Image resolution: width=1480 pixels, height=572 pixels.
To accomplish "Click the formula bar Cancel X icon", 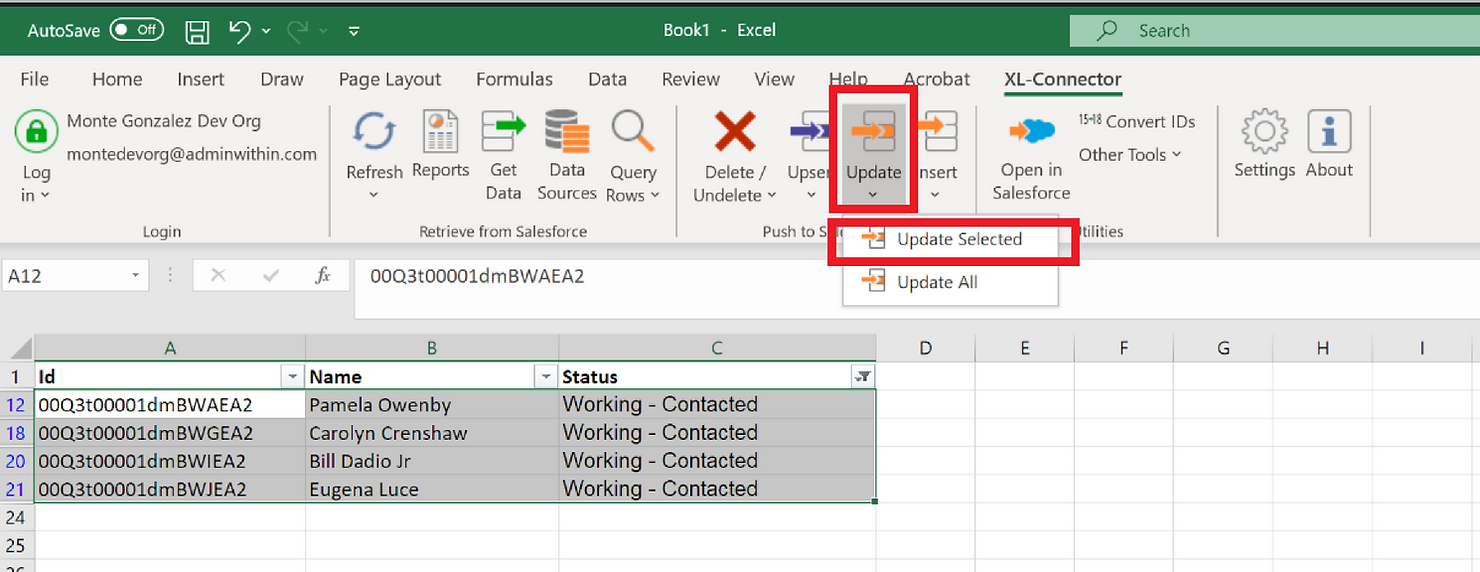I will (x=219, y=276).
